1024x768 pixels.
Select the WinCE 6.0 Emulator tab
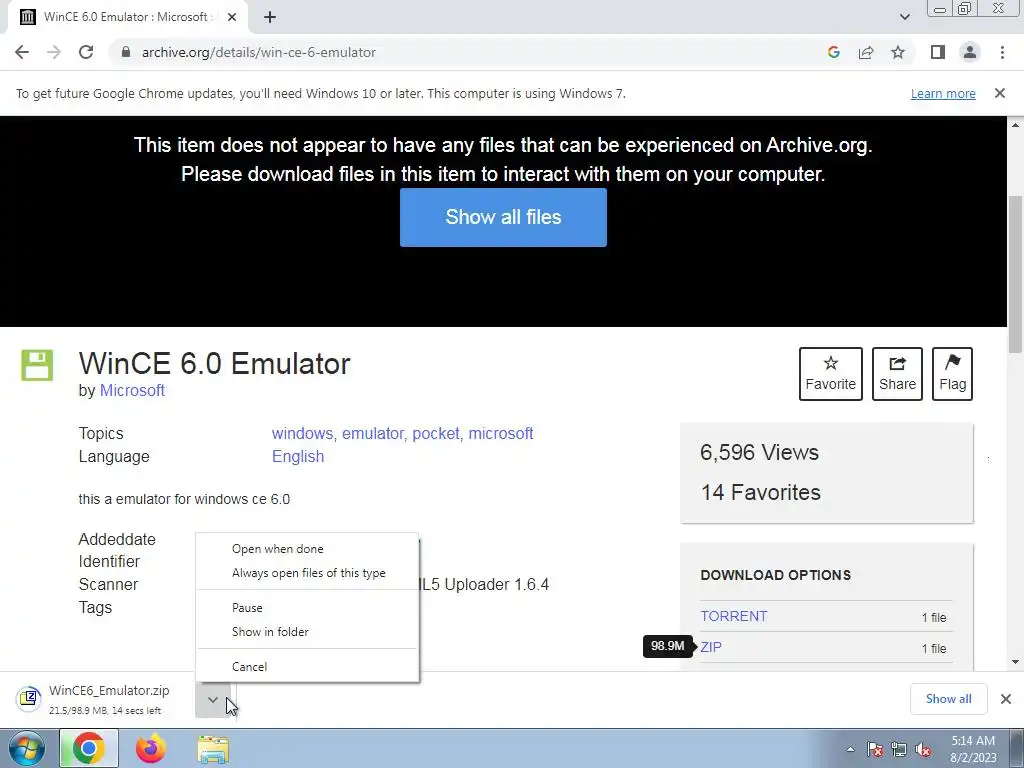(128, 18)
